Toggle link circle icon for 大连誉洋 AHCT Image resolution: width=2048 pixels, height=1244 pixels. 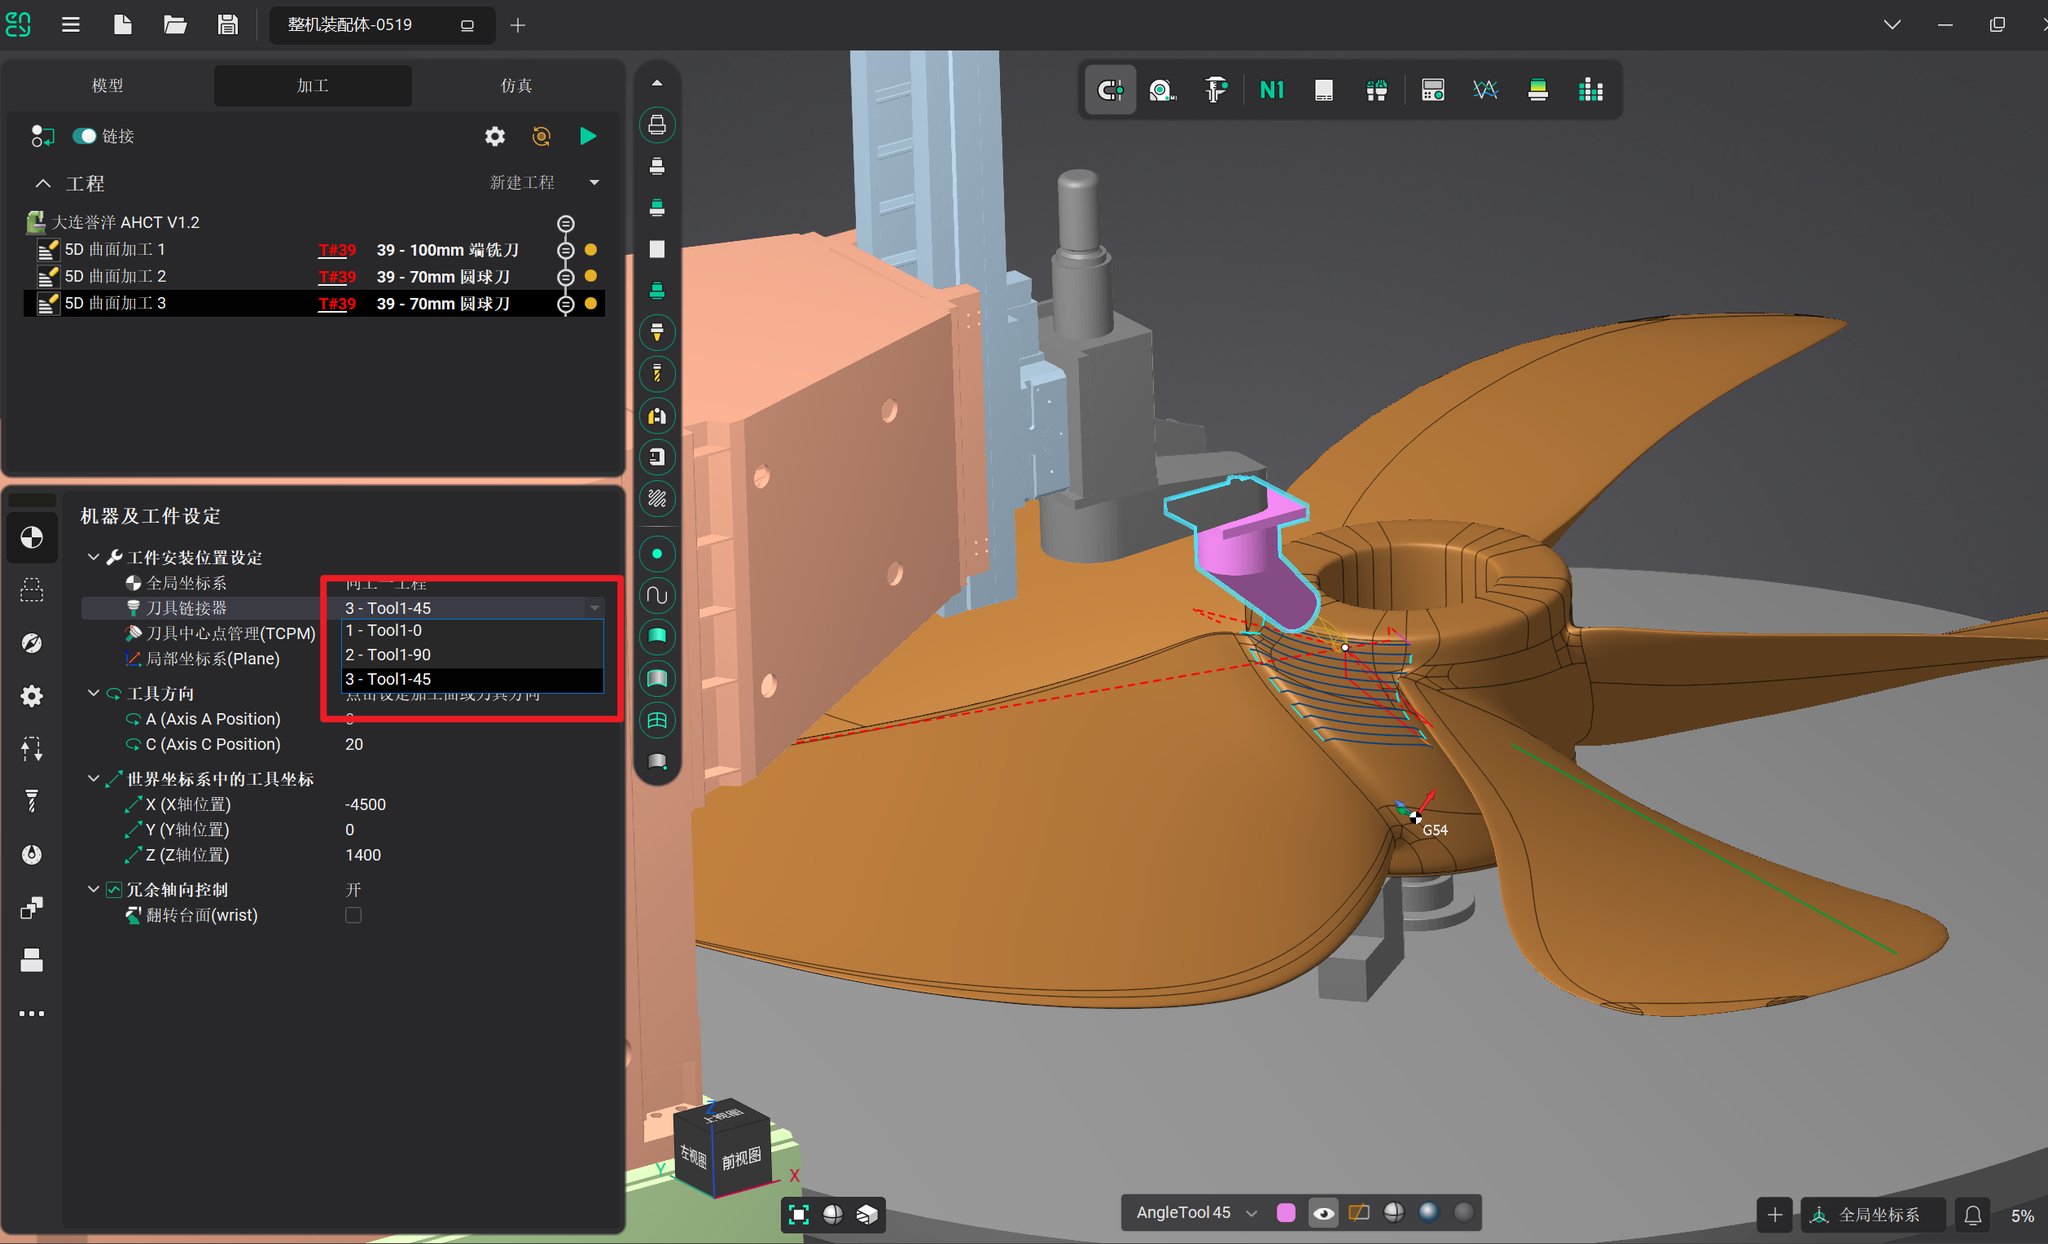(565, 223)
